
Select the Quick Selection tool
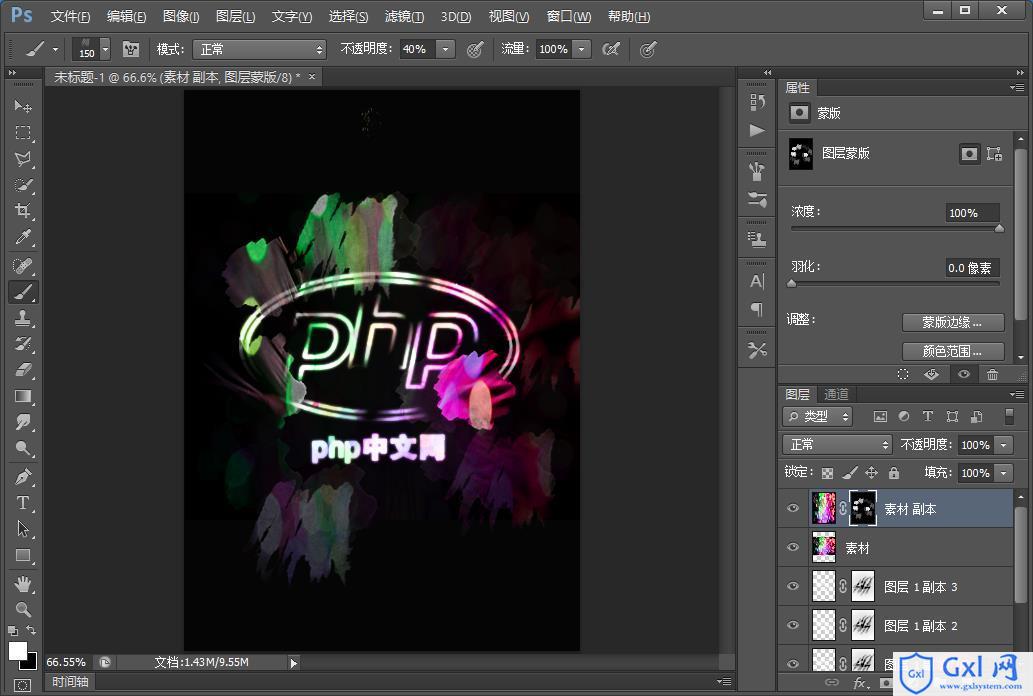(23, 185)
